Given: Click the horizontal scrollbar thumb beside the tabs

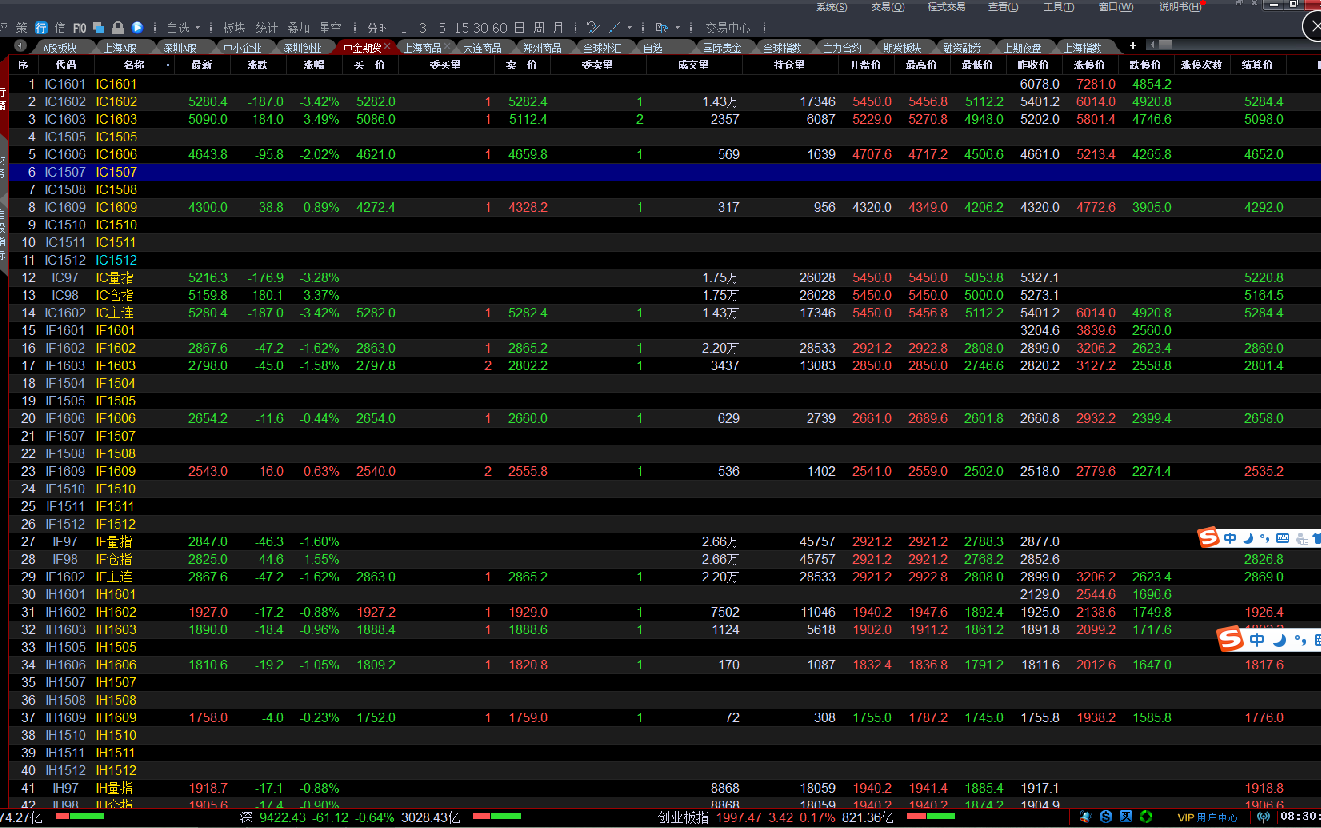Looking at the screenshot, I should tap(1166, 46).
